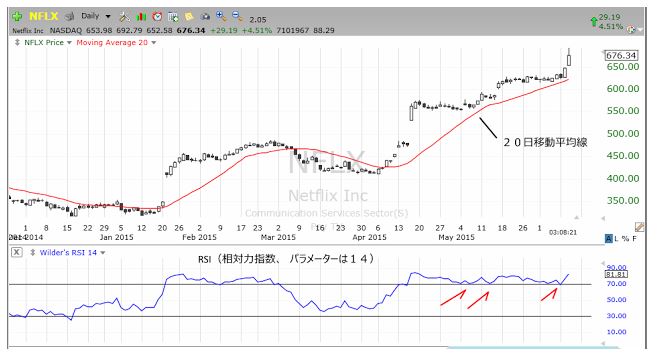Viewport: 659px width, 361px height.
Task: Click the small up arrow near time axis end
Action: 577,217
